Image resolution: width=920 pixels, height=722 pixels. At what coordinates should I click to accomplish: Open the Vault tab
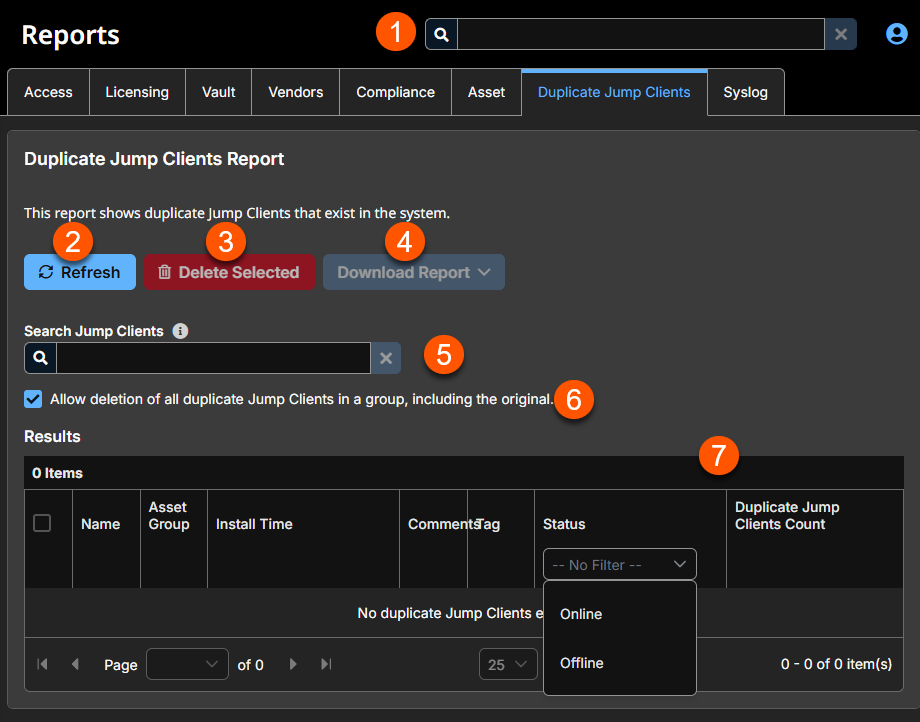(219, 92)
